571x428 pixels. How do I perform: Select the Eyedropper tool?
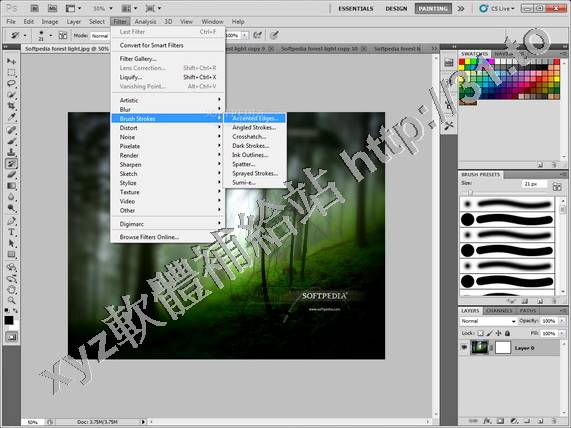[11, 117]
